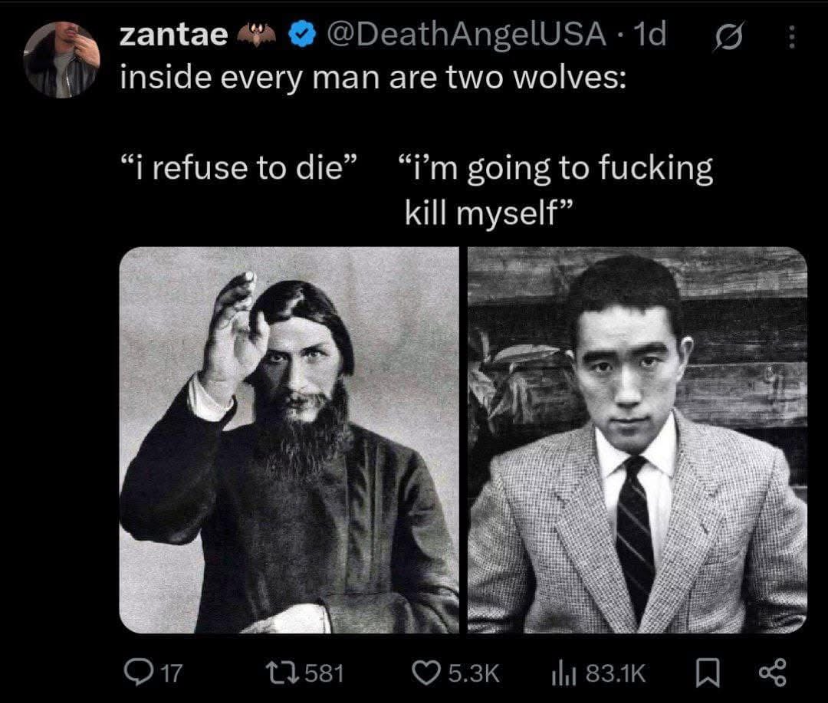Image resolution: width=828 pixels, height=703 pixels.
Task: Click the repost count "581"
Action: pos(323,673)
